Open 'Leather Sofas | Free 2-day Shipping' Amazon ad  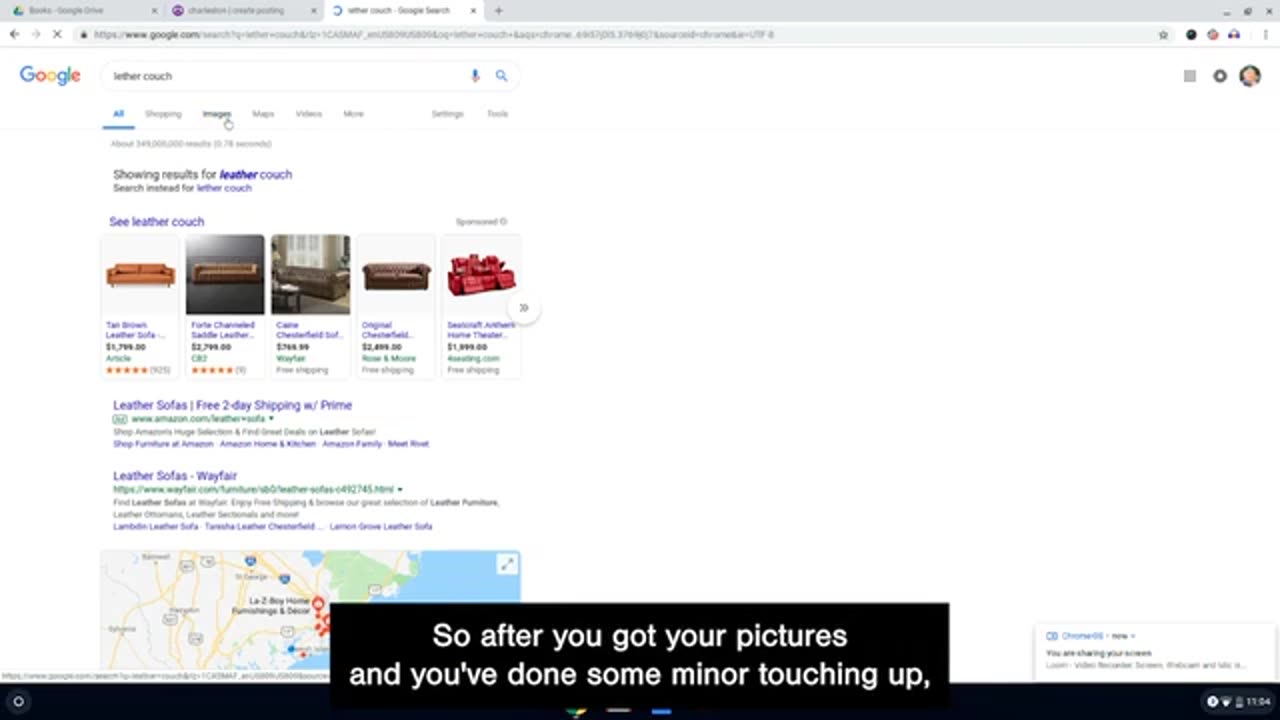(x=232, y=405)
